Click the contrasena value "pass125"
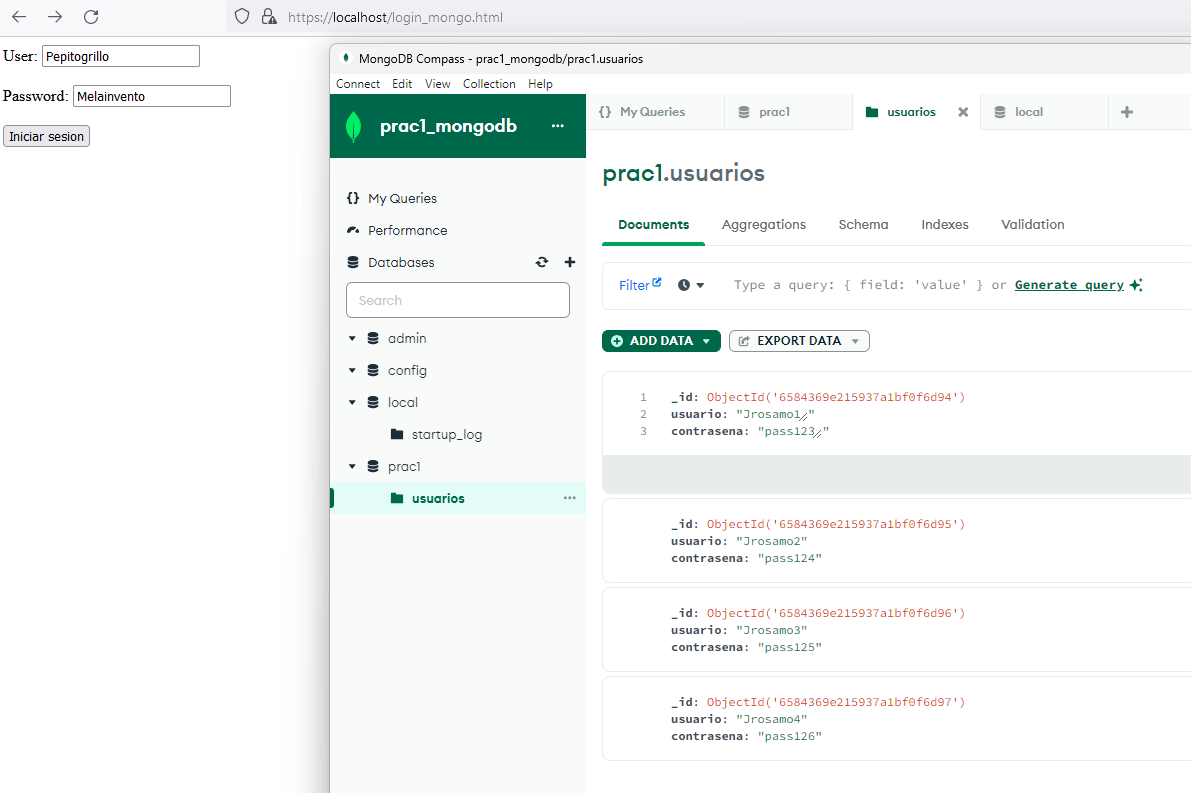Image resolution: width=1191 pixels, height=793 pixels. click(789, 647)
